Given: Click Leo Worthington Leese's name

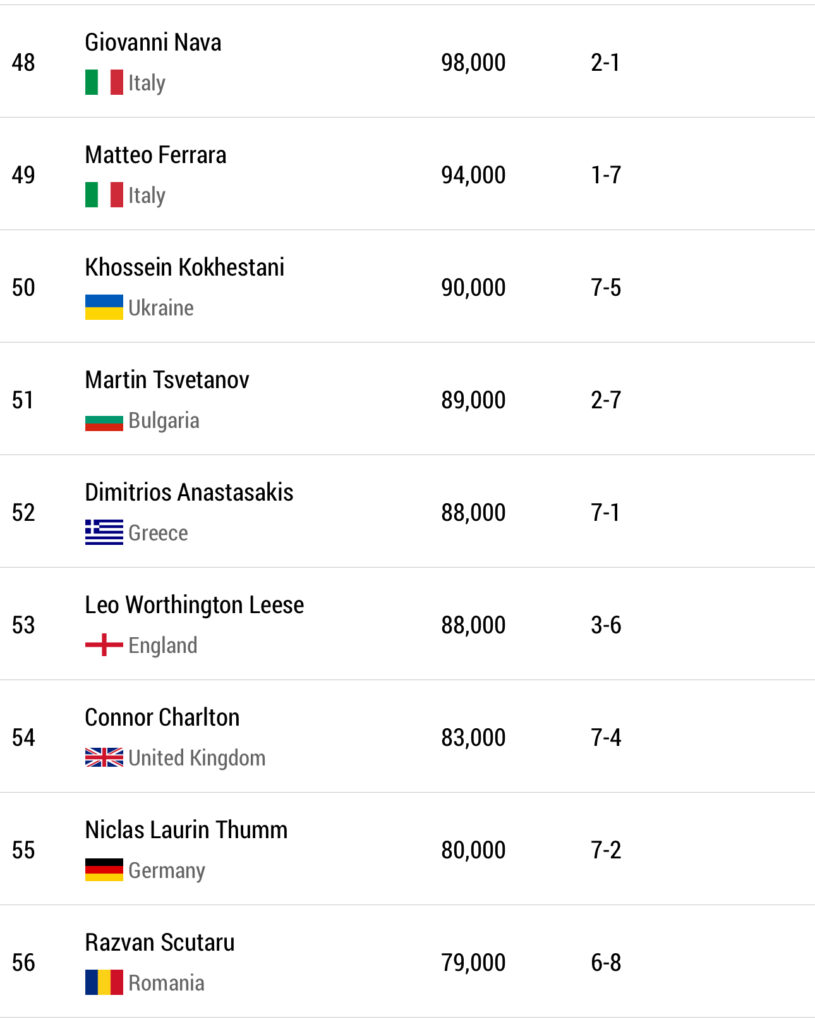Looking at the screenshot, I should (x=194, y=605).
